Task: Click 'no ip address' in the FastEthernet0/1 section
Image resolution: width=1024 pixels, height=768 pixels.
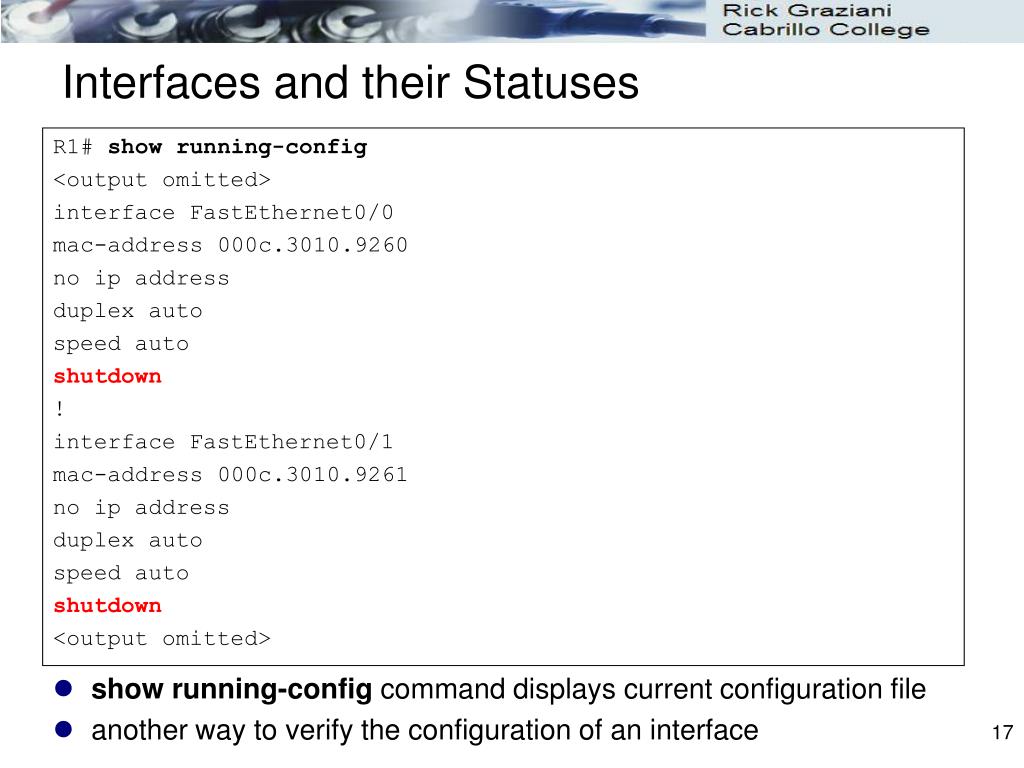Action: pos(141,507)
